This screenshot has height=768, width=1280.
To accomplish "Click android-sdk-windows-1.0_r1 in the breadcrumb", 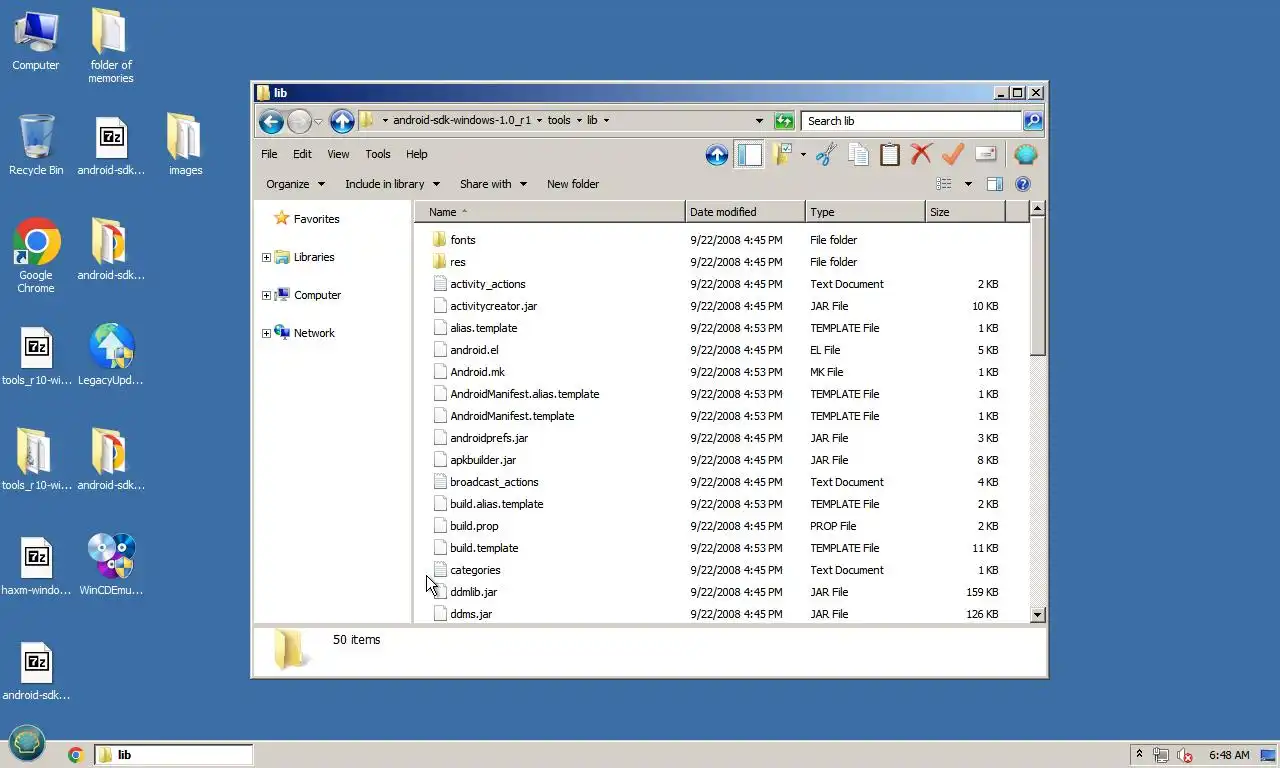I will click(461, 120).
